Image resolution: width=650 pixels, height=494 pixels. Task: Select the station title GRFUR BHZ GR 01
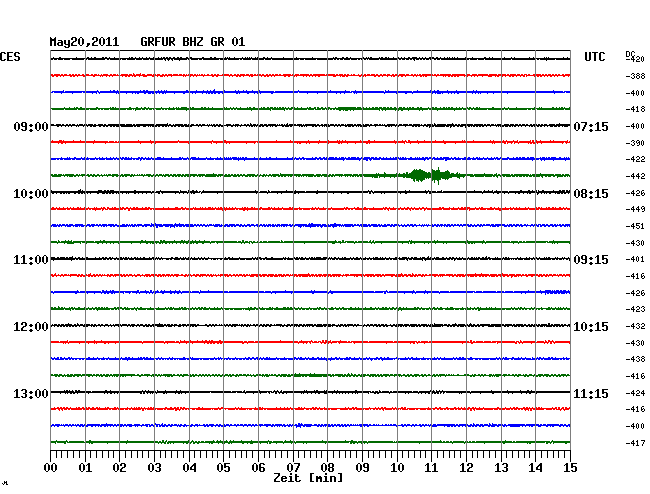coord(193,42)
